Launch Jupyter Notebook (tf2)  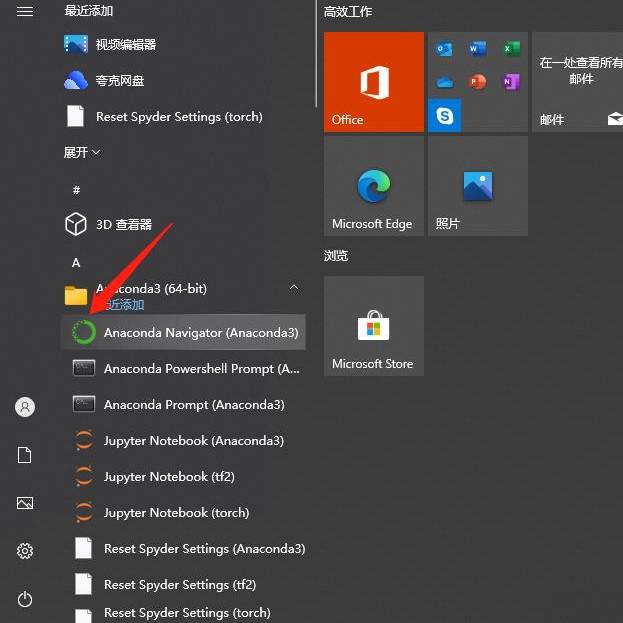pyautogui.click(x=183, y=476)
